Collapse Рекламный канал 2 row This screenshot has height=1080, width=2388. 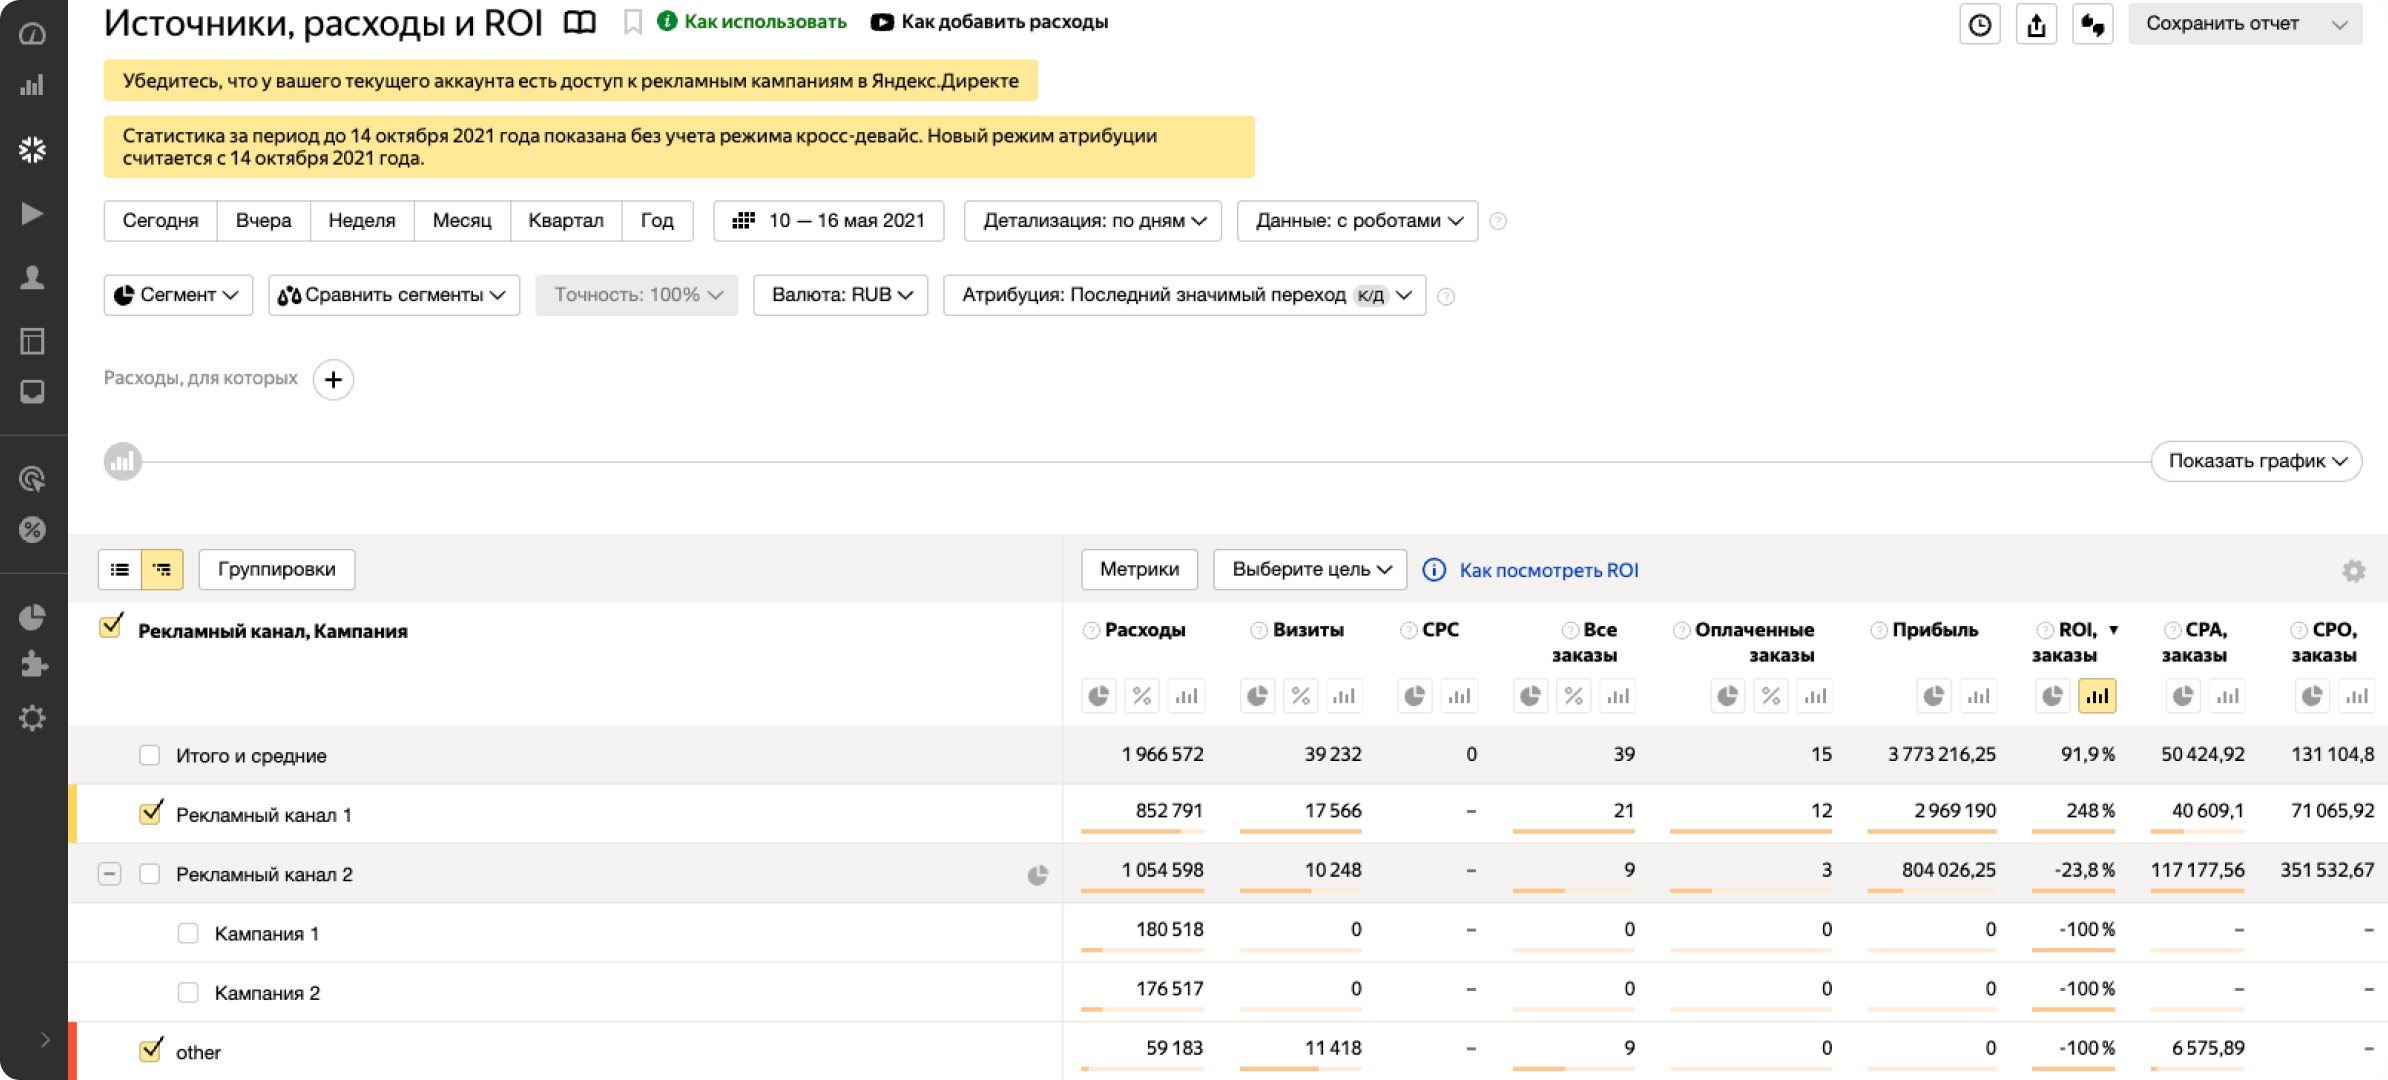(110, 874)
